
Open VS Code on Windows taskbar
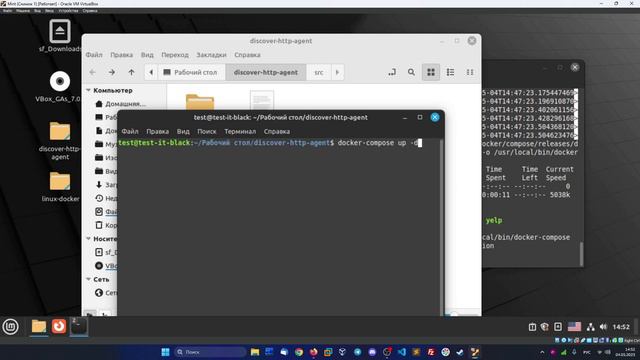pyautogui.click(x=402, y=352)
